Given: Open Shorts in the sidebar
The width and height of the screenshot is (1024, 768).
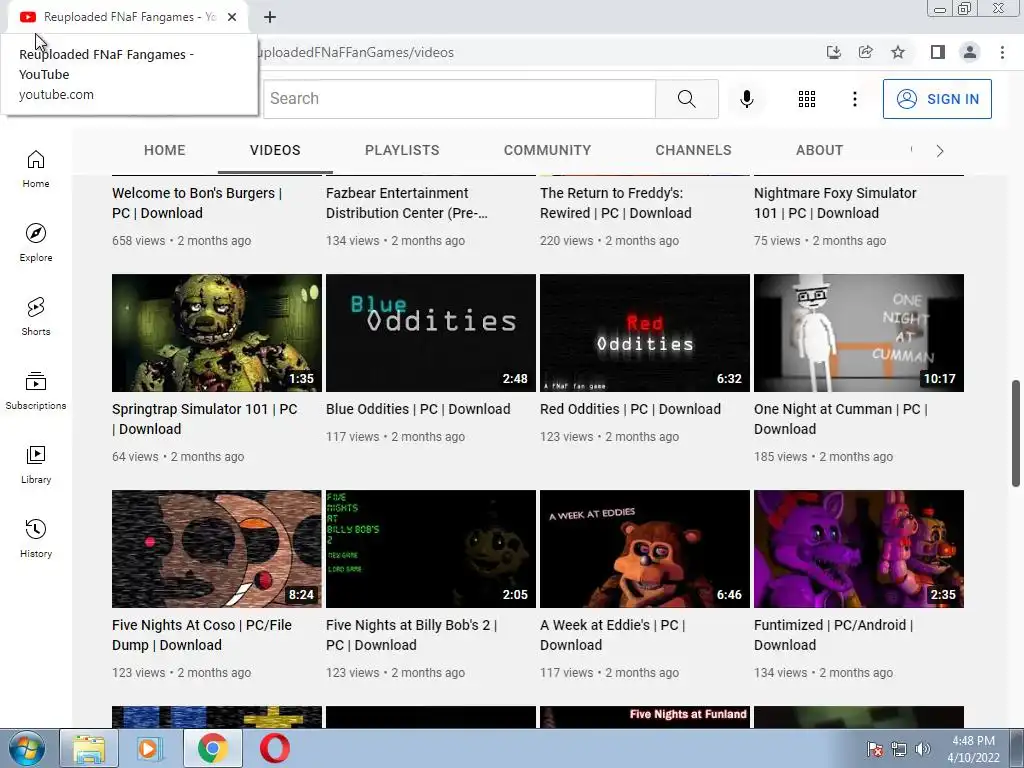Looking at the screenshot, I should point(36,316).
